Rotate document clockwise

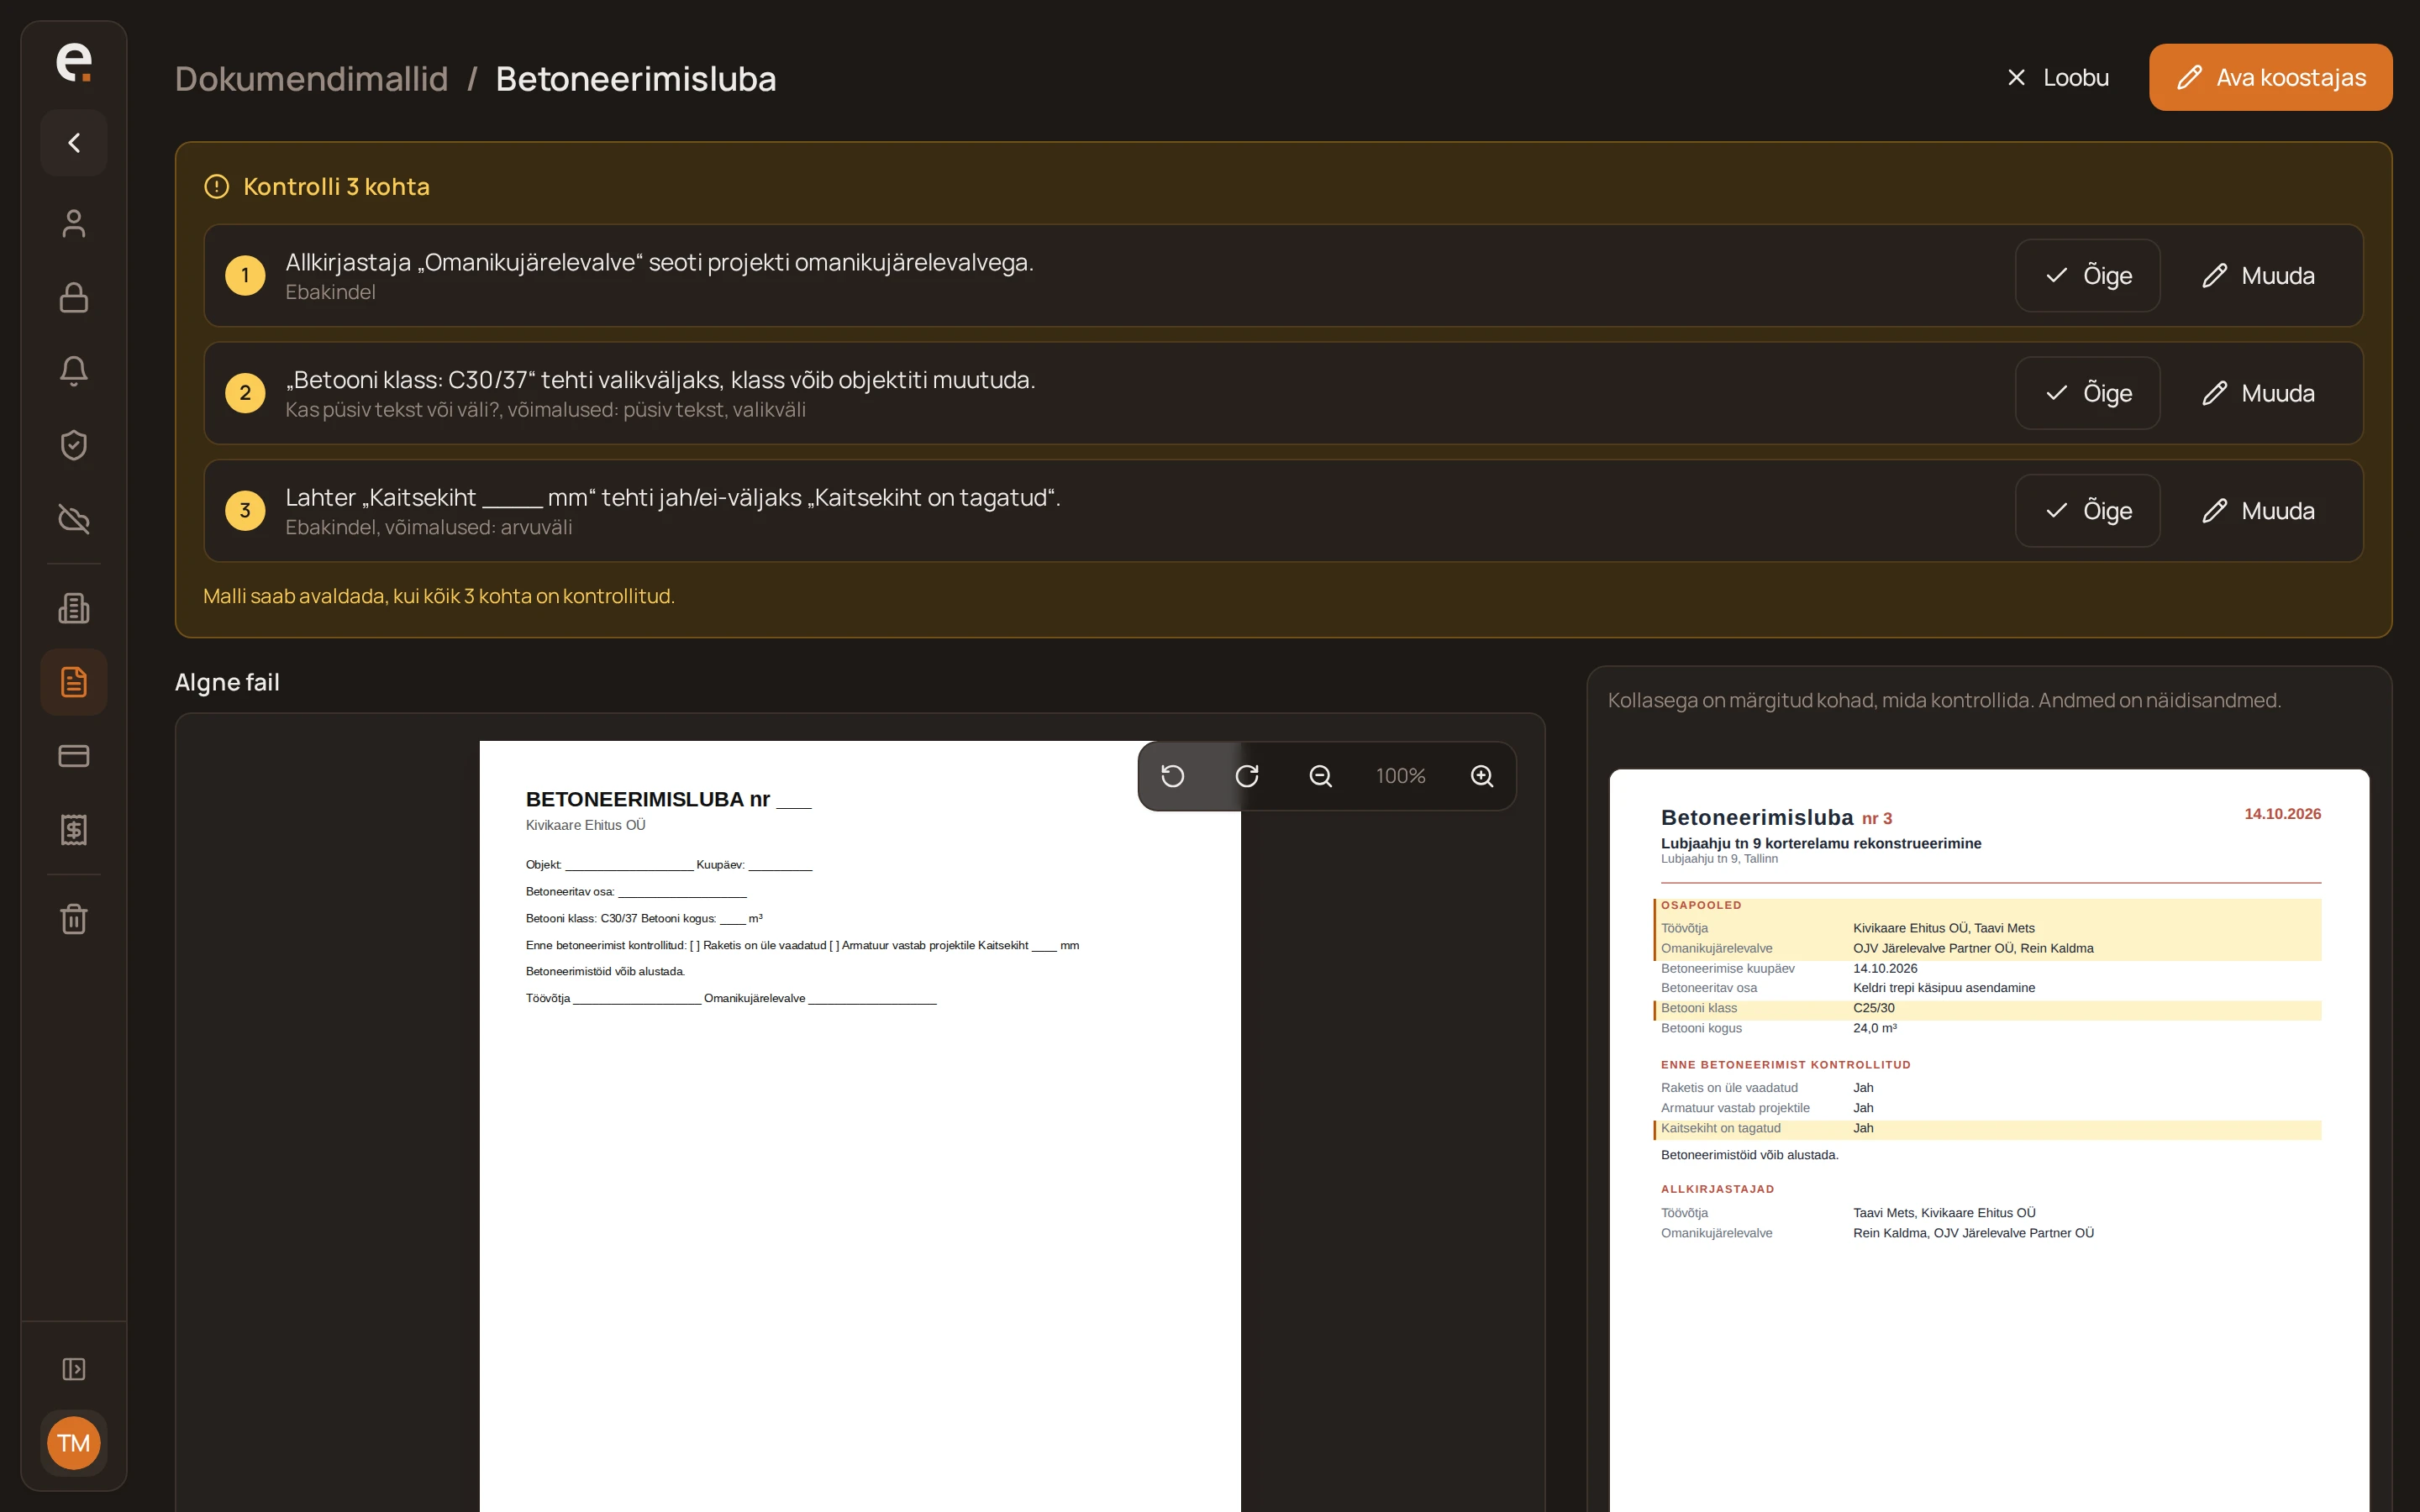point(1247,776)
